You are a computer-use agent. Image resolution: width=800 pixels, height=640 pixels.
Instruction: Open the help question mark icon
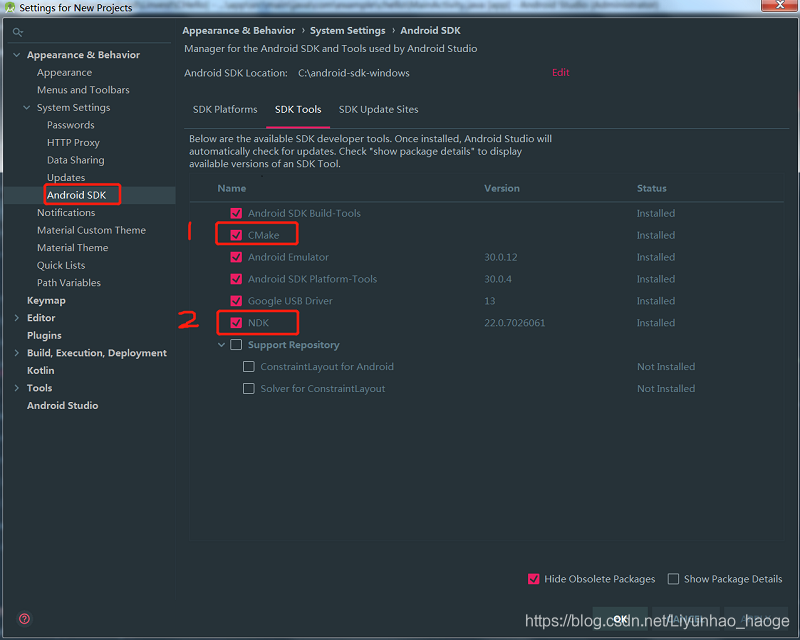(24, 619)
